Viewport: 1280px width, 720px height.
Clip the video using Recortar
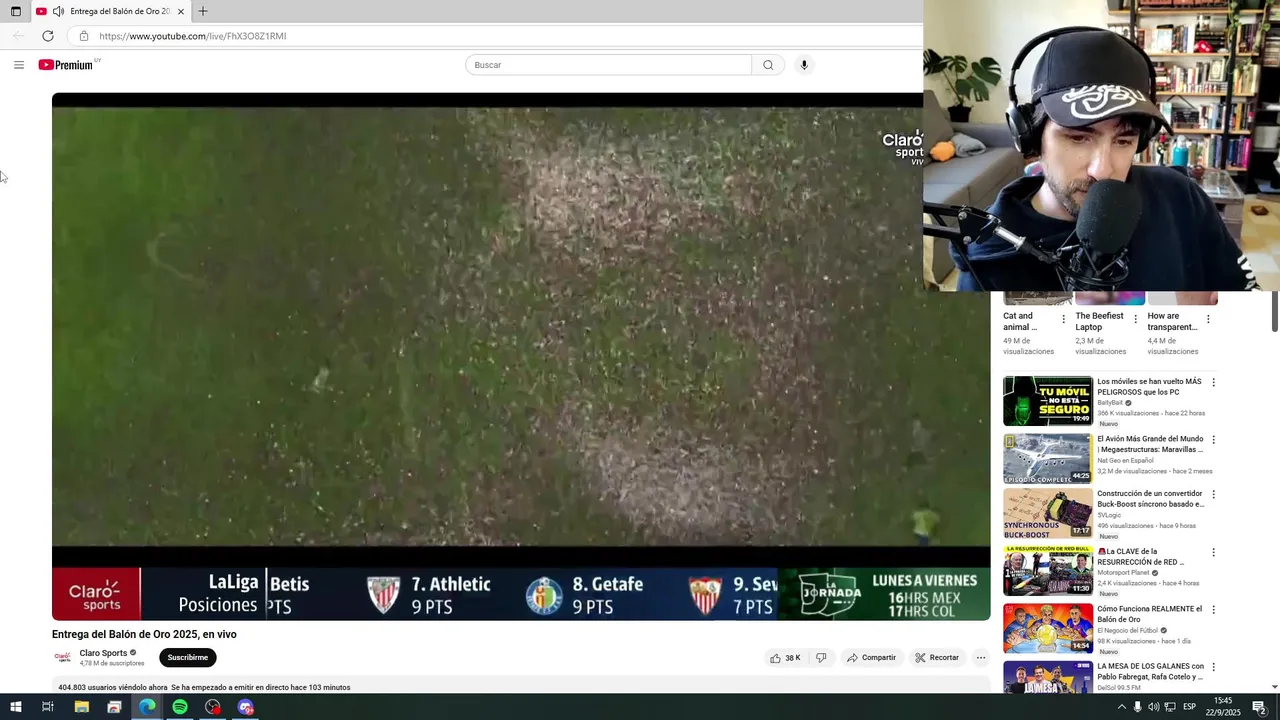(x=937, y=658)
